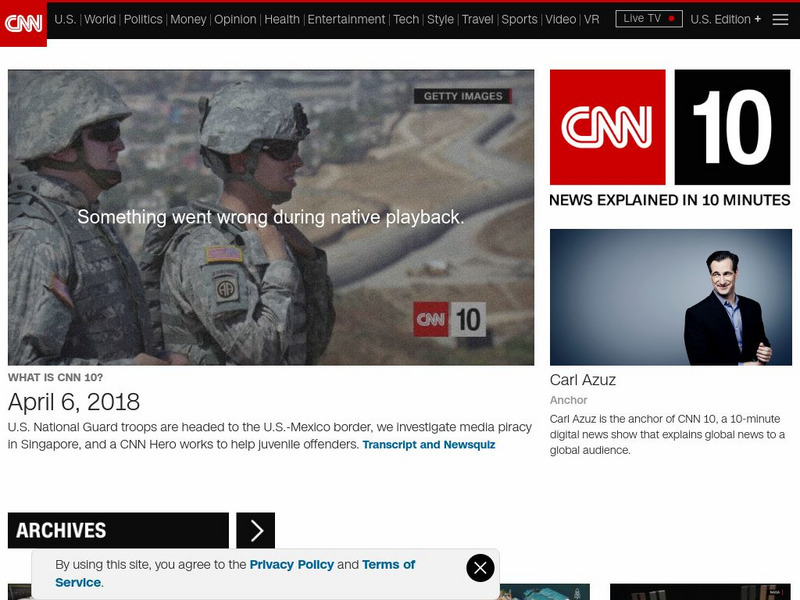Click the CNN logo in the header
This screenshot has height=600, width=800.
click(23, 23)
